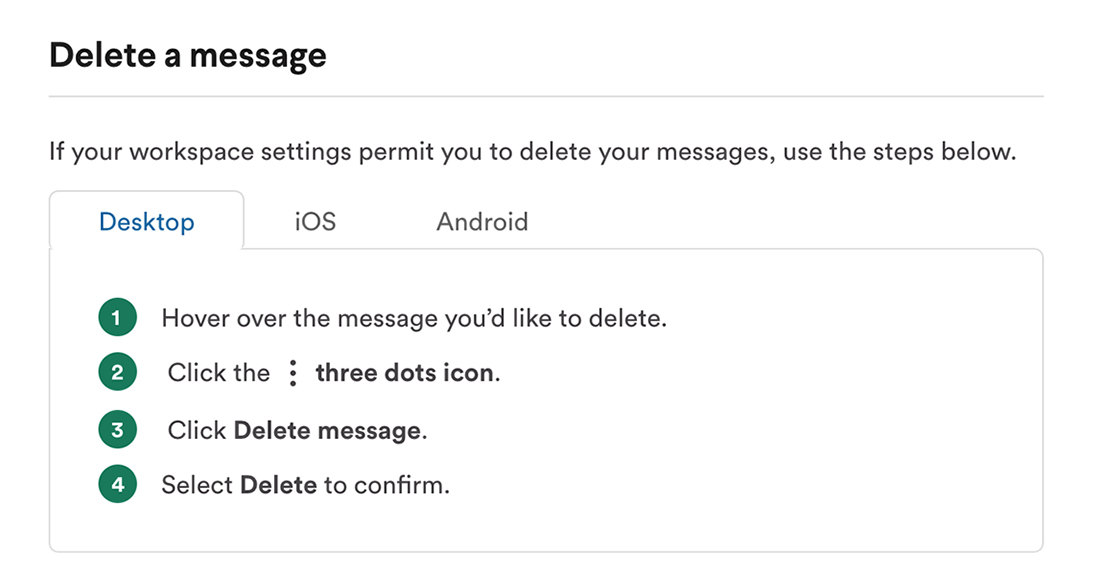Click the "Click the" text in step two
The width and height of the screenshot is (1100, 572).
pos(218,373)
